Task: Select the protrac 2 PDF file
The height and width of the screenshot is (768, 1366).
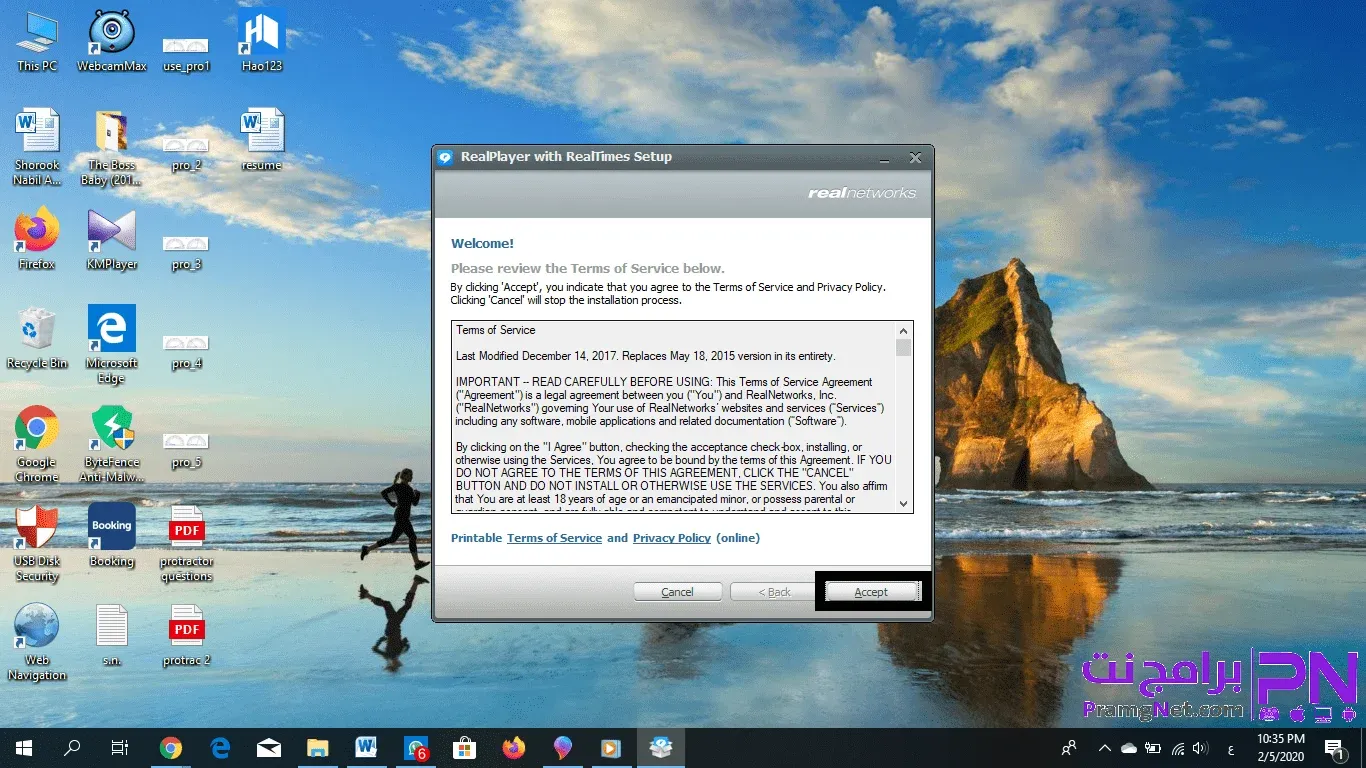Action: point(186,635)
